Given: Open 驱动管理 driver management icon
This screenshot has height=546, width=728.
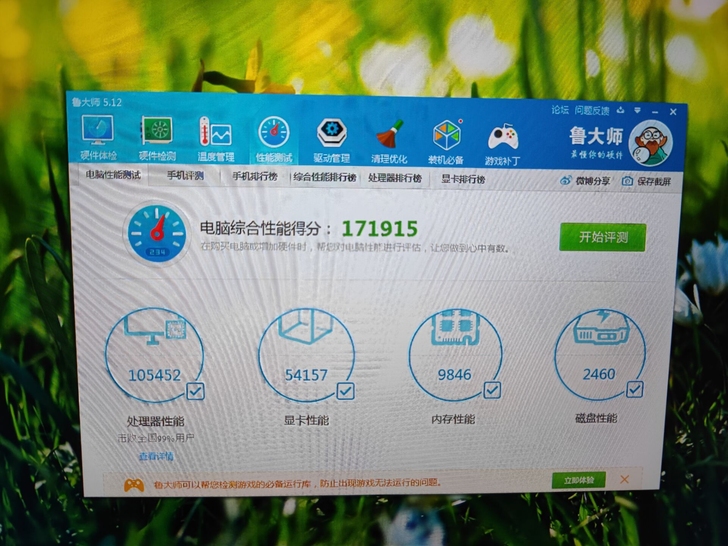Looking at the screenshot, I should coord(332,141).
